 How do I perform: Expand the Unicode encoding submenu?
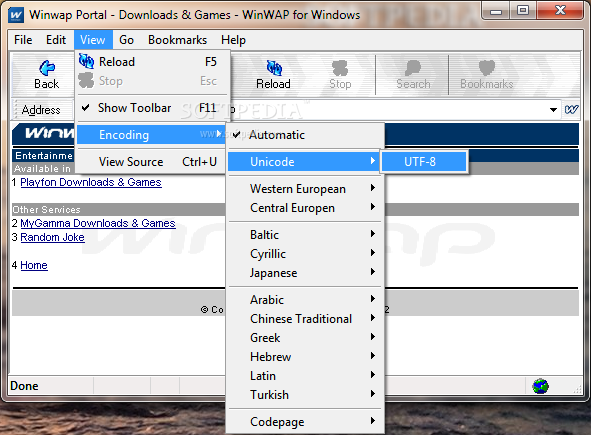click(303, 162)
